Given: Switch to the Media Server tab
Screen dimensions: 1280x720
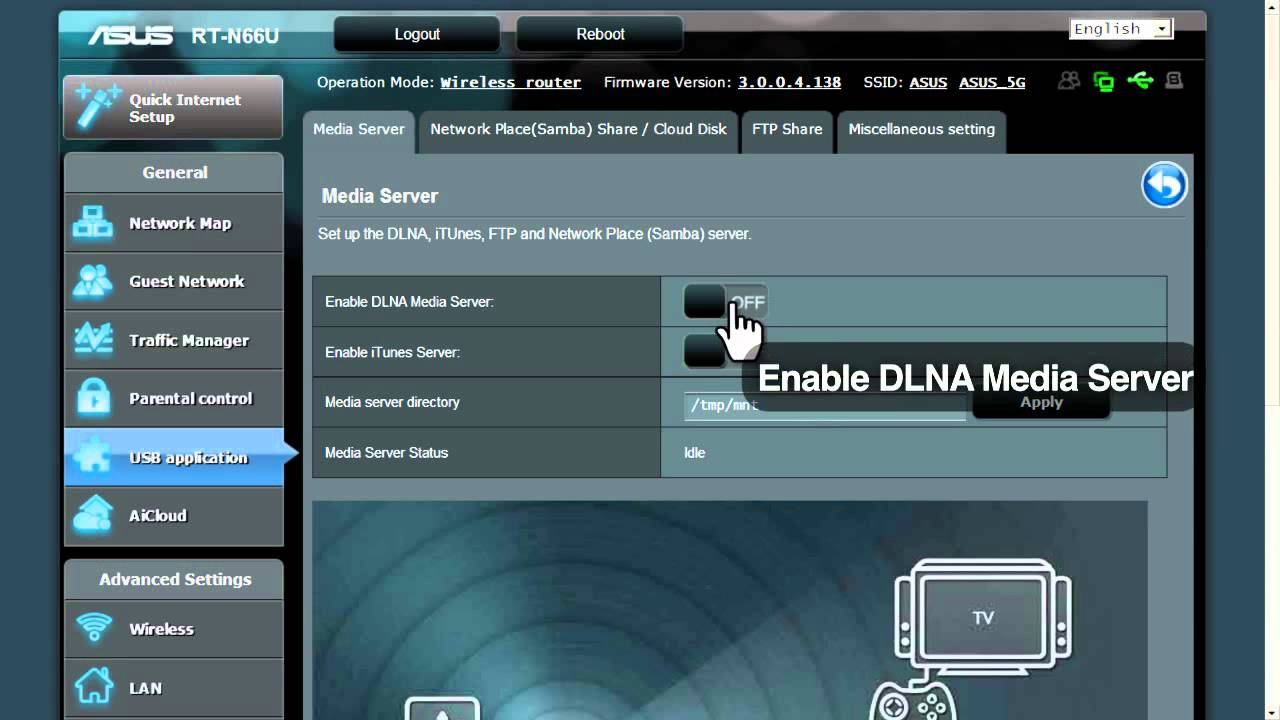Looking at the screenshot, I should click(358, 130).
